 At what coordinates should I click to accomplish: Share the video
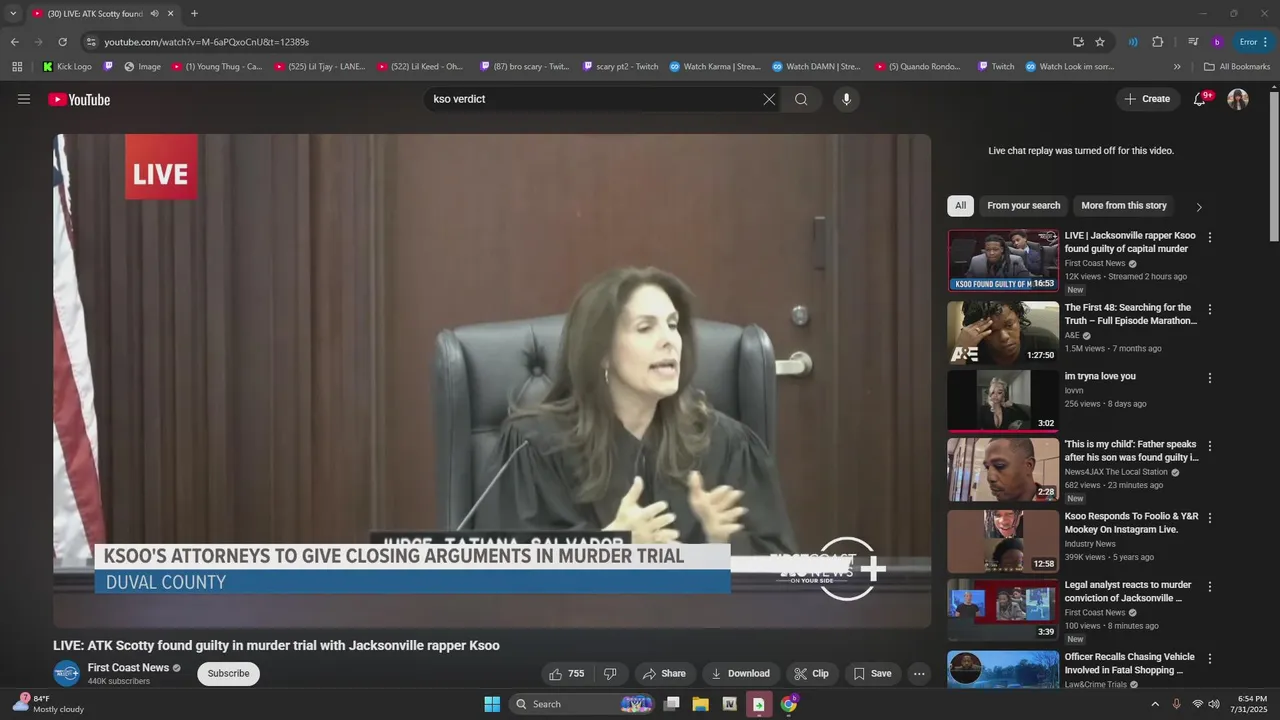pyautogui.click(x=664, y=673)
